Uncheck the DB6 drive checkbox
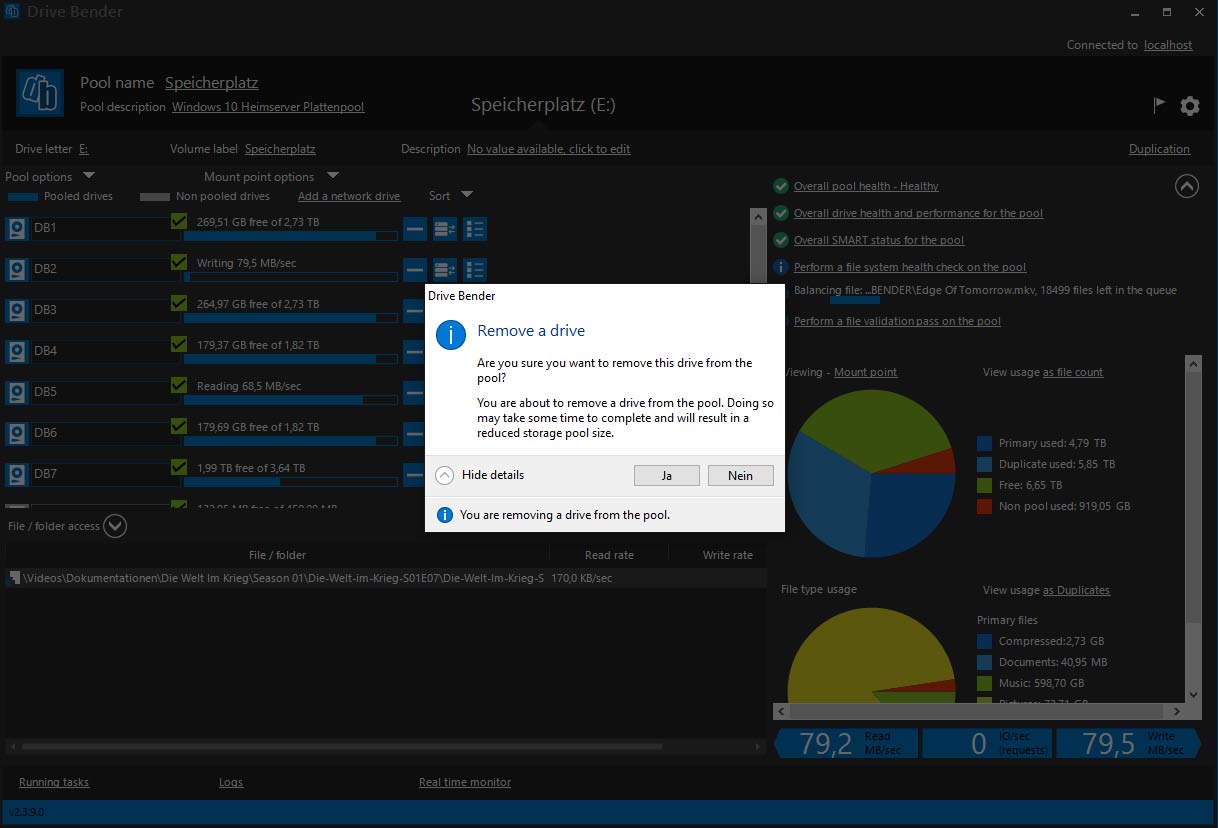Viewport: 1218px width, 828px height. click(179, 426)
